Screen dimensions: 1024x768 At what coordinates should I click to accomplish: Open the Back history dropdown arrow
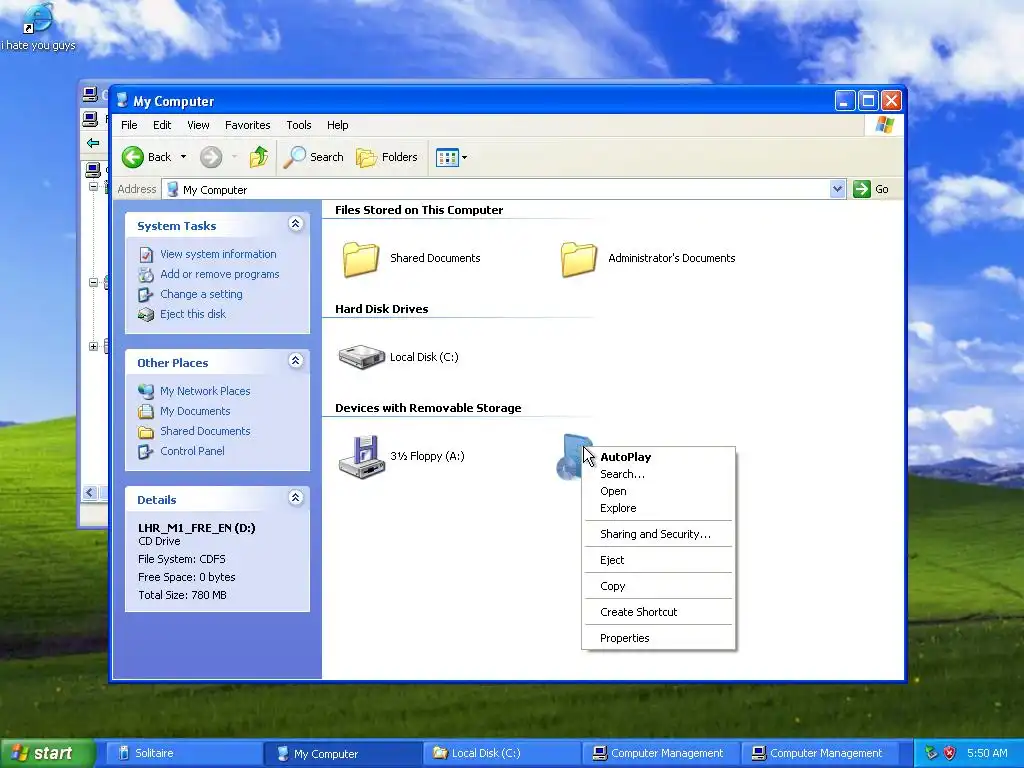[184, 157]
